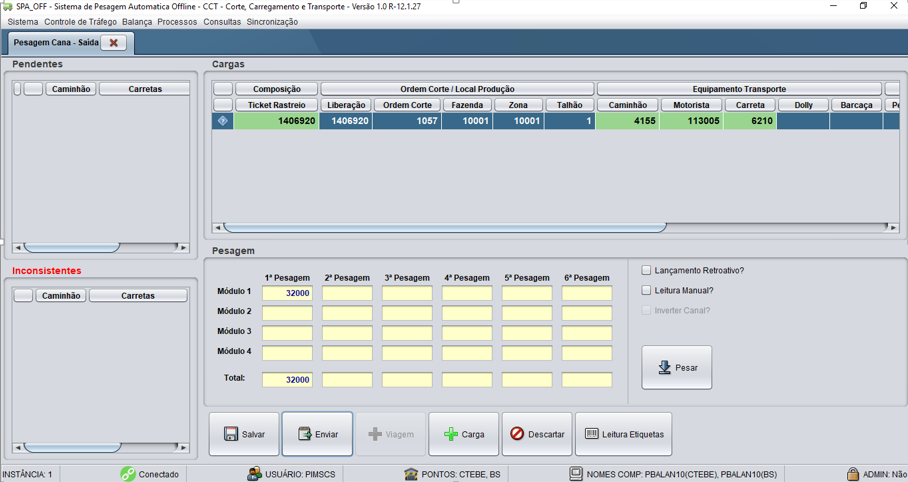Click left arrow of Cargas scrollbar

(x=218, y=228)
